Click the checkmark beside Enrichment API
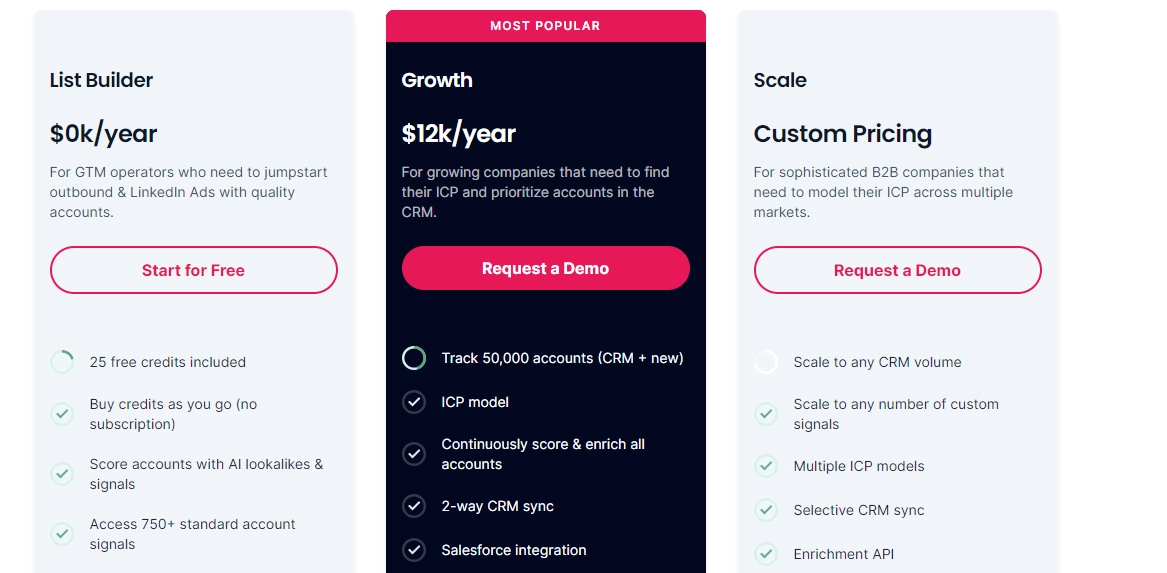 (x=766, y=554)
